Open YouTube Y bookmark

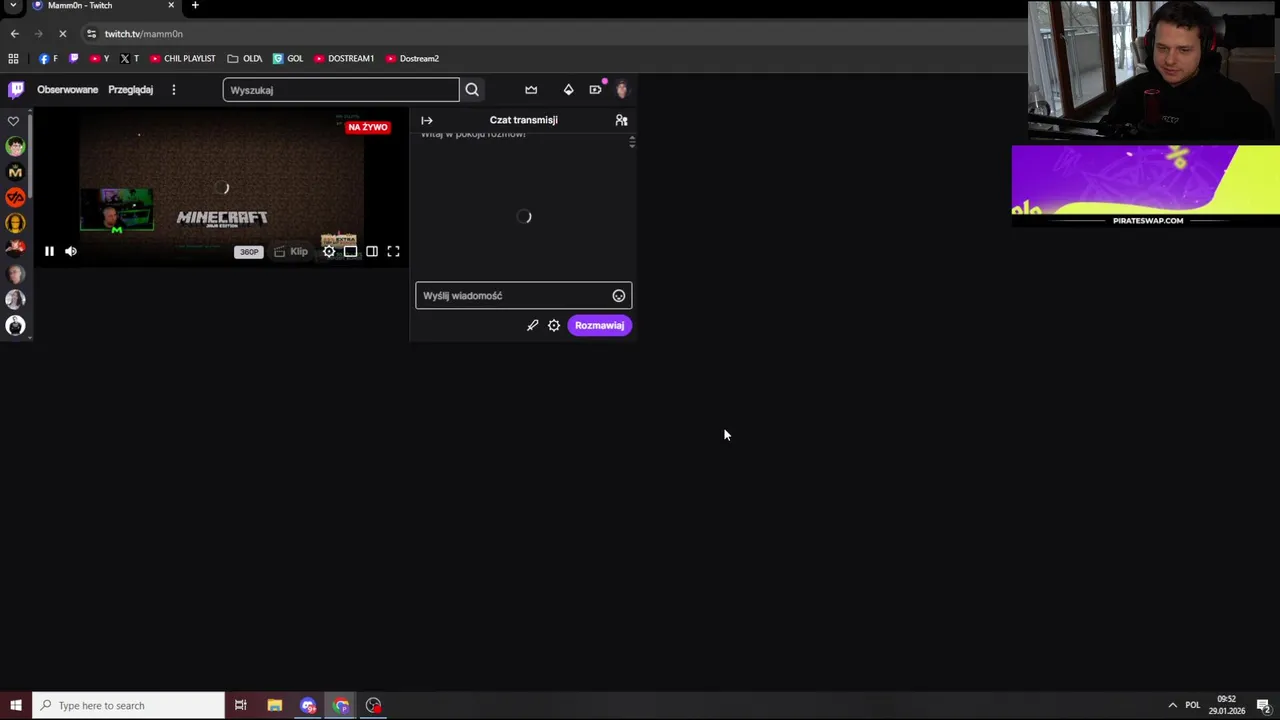[100, 59]
